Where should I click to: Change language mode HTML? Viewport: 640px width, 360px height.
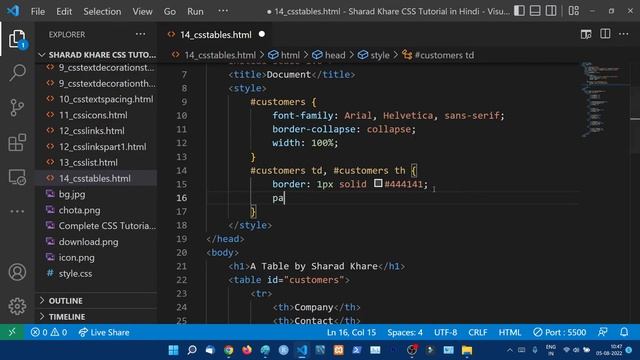tap(510, 332)
